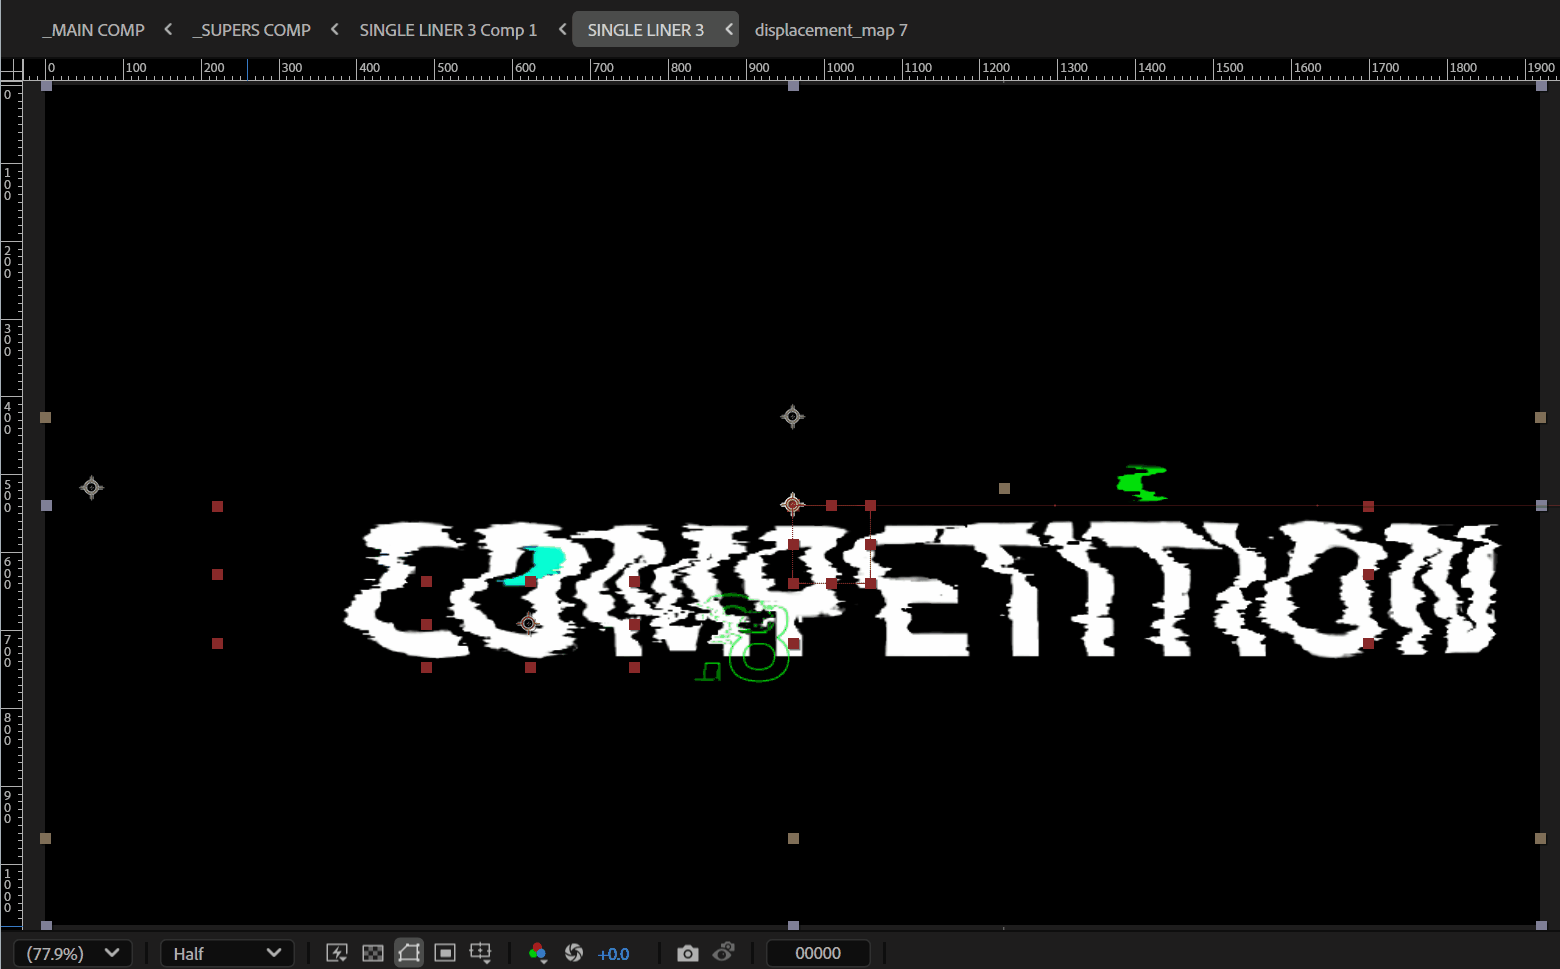
Task: Toggle the Region of Interest button
Action: pyautogui.click(x=445, y=953)
